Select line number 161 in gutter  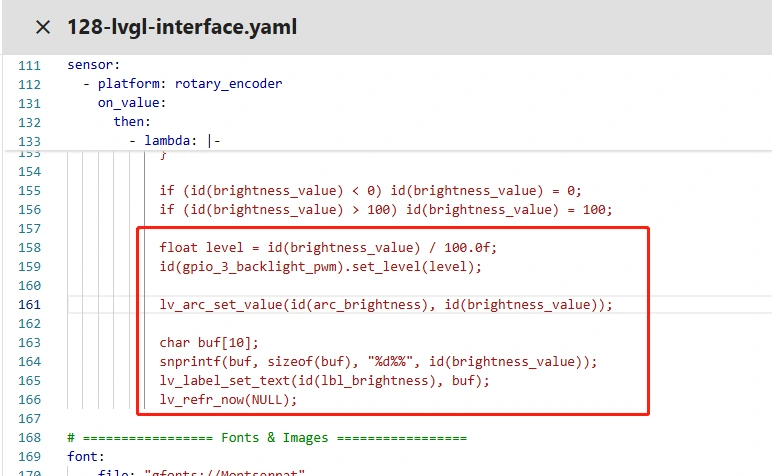click(29, 304)
